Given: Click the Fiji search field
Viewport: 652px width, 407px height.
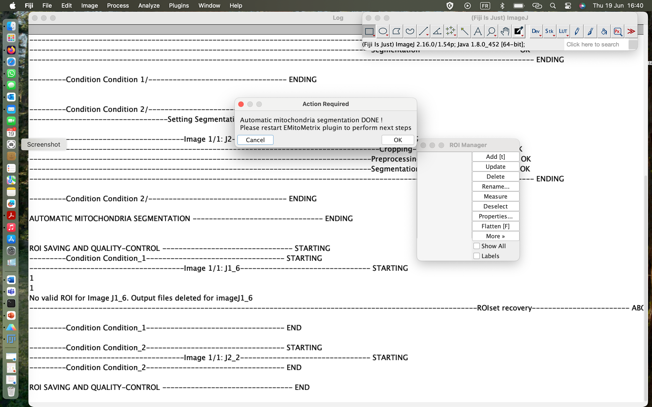Looking at the screenshot, I should (596, 44).
